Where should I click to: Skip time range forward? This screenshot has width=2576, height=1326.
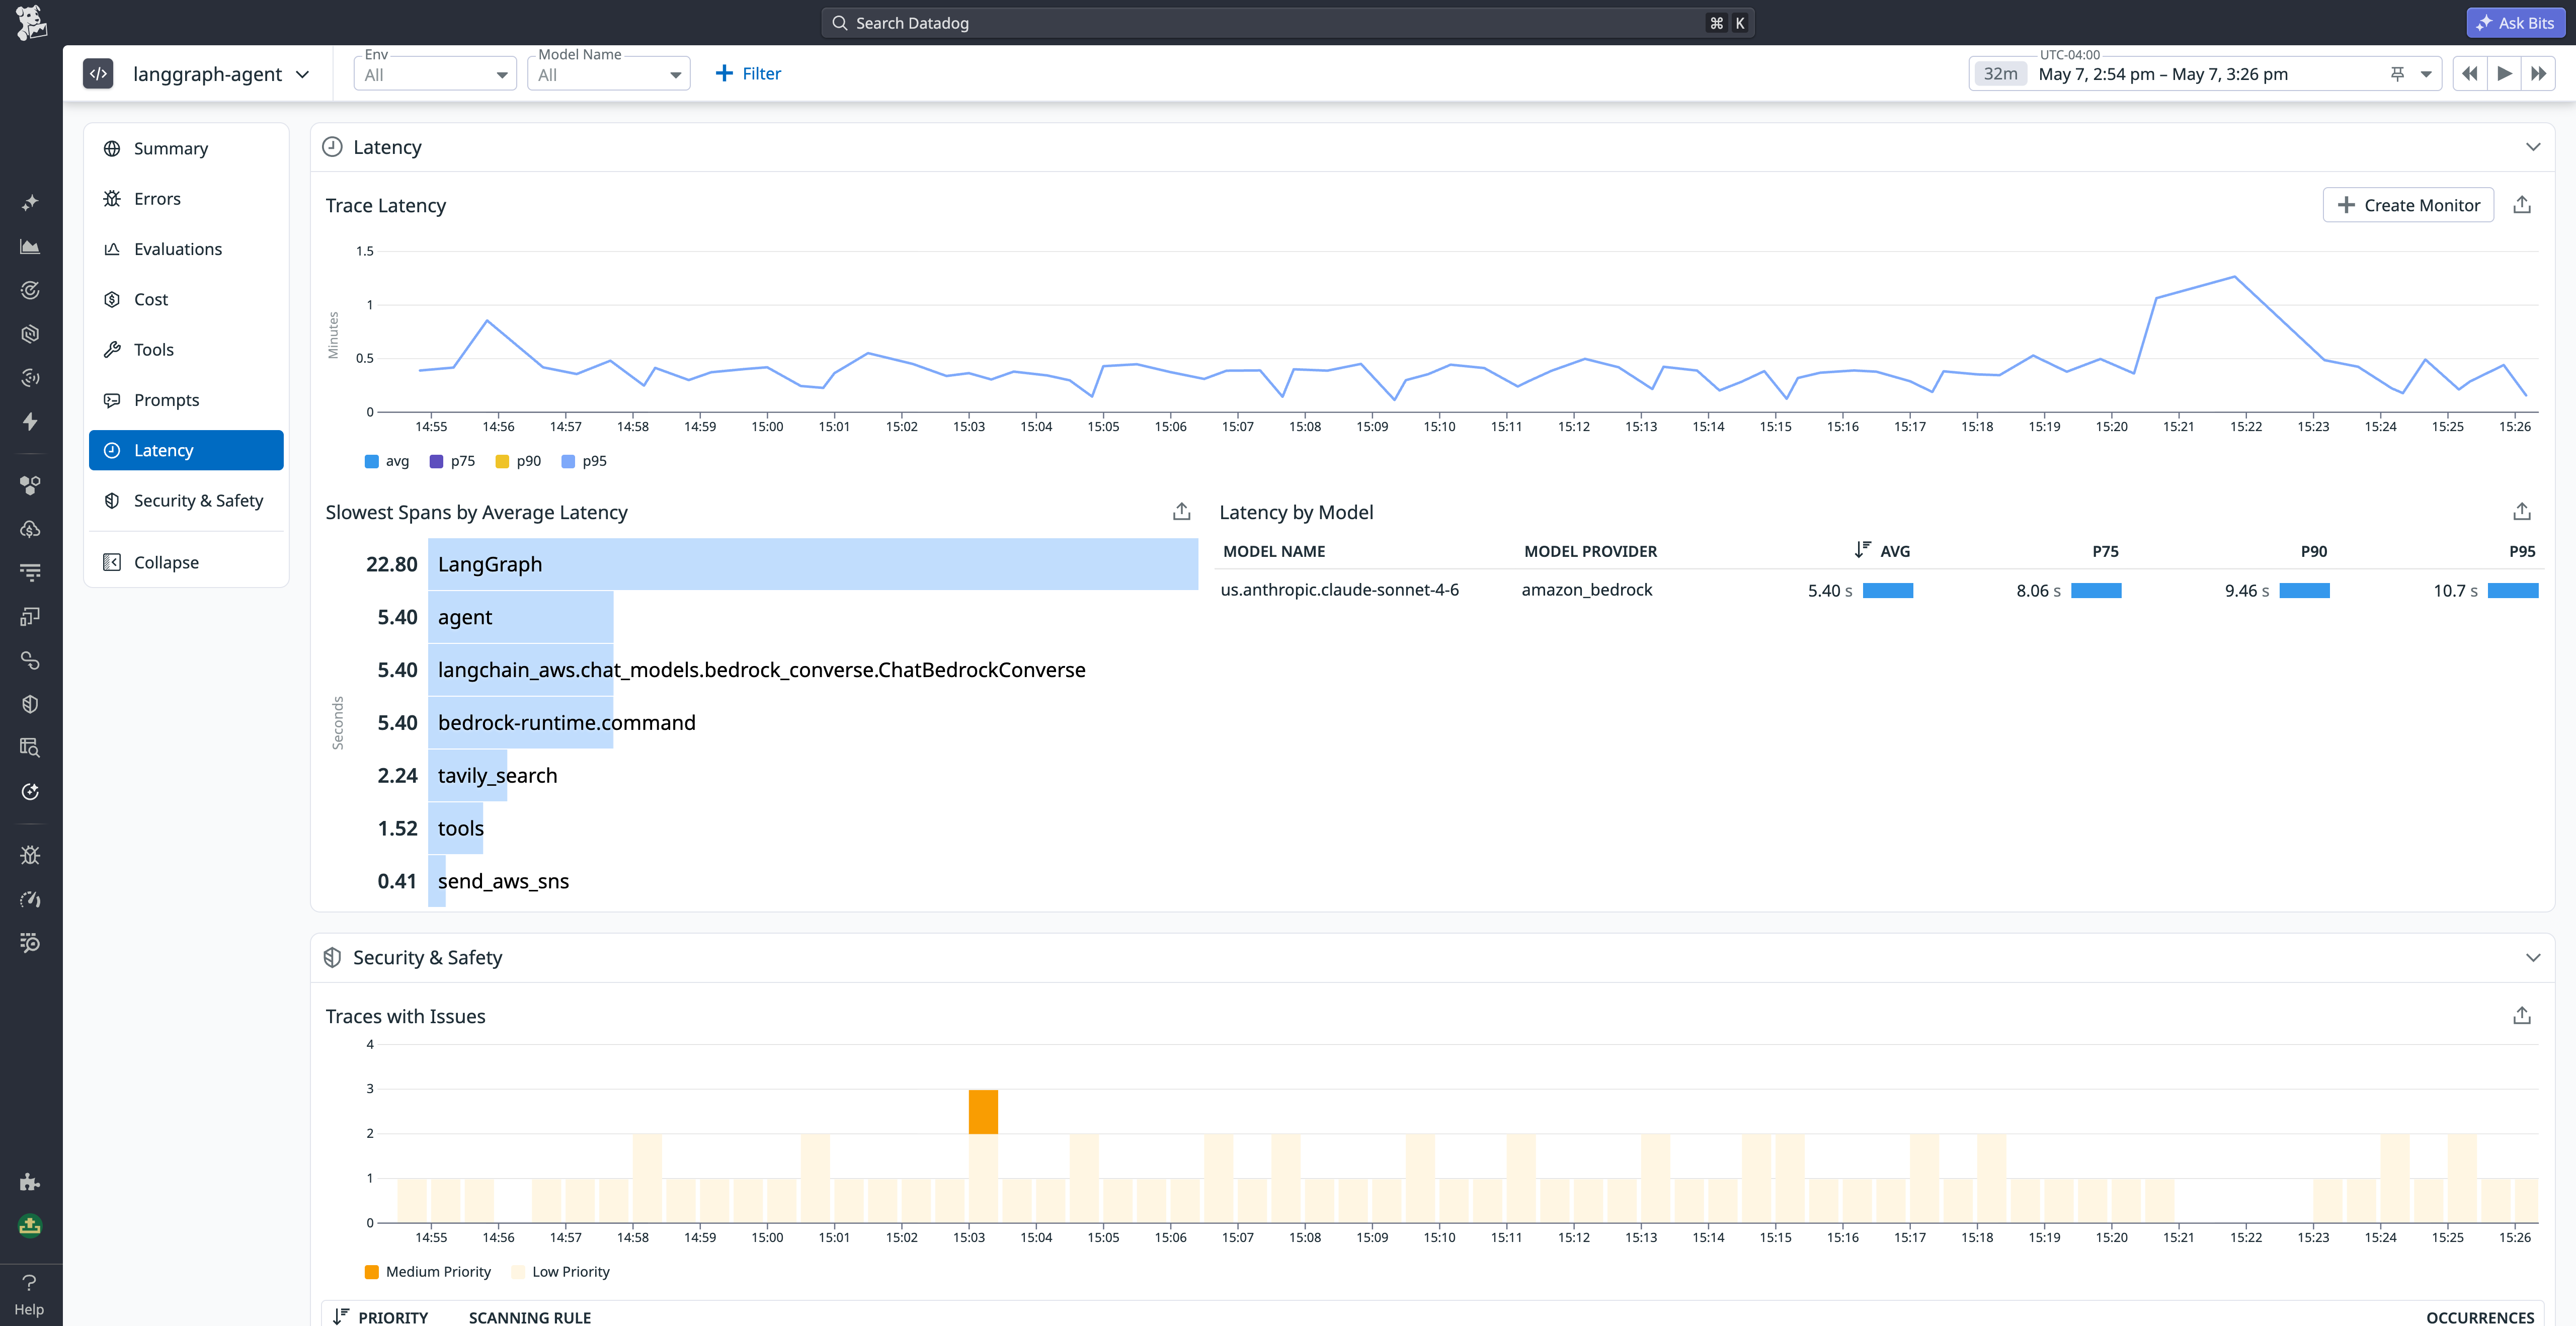[2538, 74]
